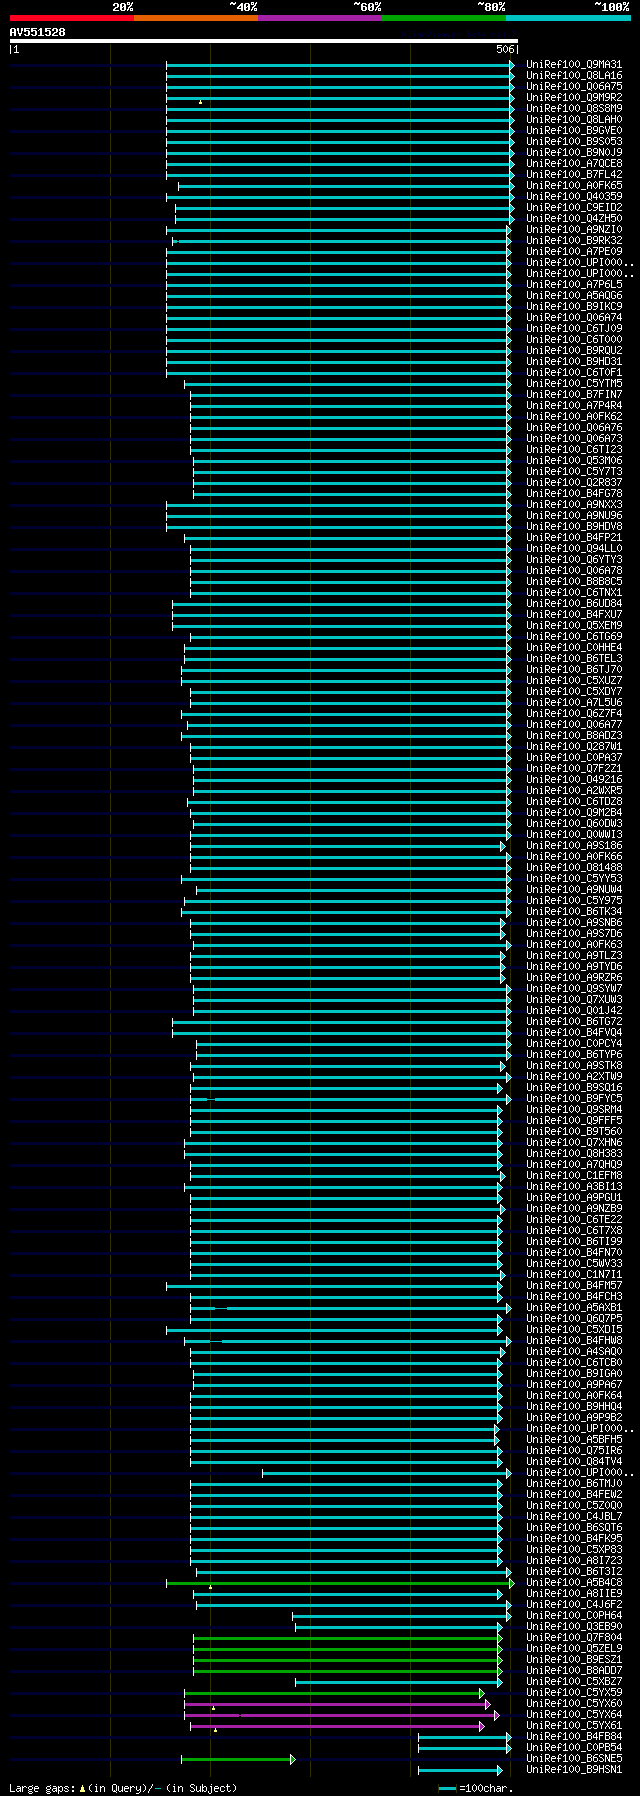This screenshot has height=1796, width=640.
Task: Select UniRef100_C5YX61 in the hit list
Action: (574, 1726)
